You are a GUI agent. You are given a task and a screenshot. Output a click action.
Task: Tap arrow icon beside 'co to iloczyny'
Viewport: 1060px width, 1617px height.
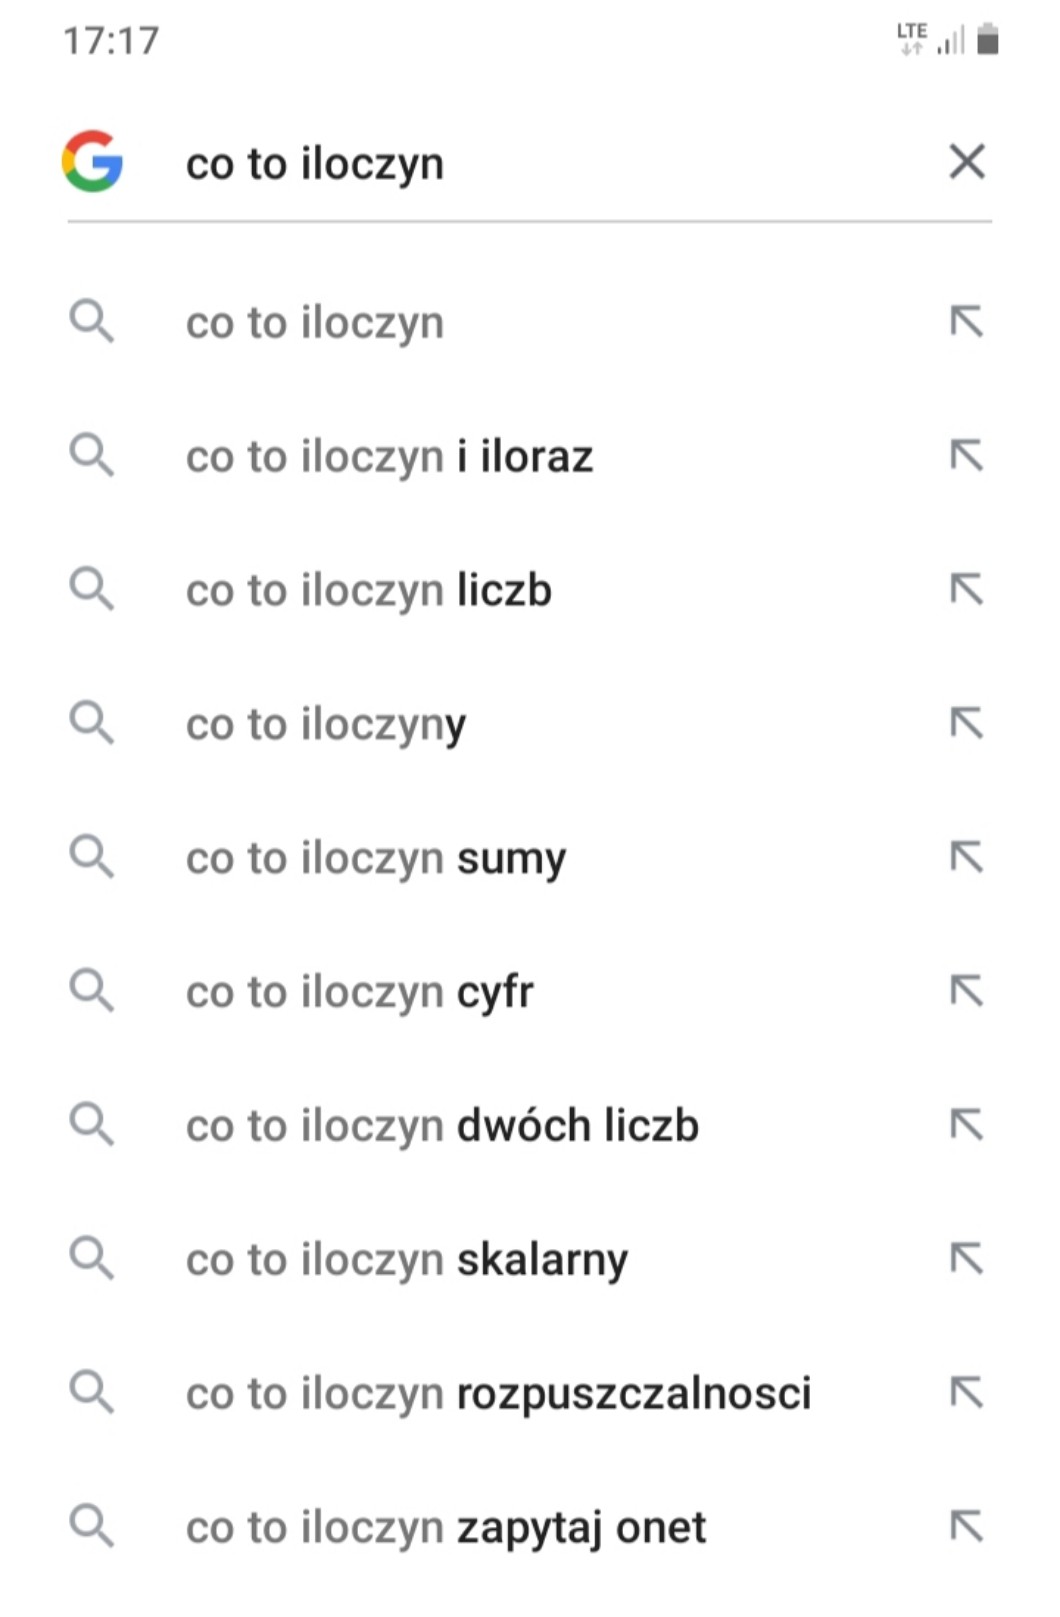click(x=966, y=723)
